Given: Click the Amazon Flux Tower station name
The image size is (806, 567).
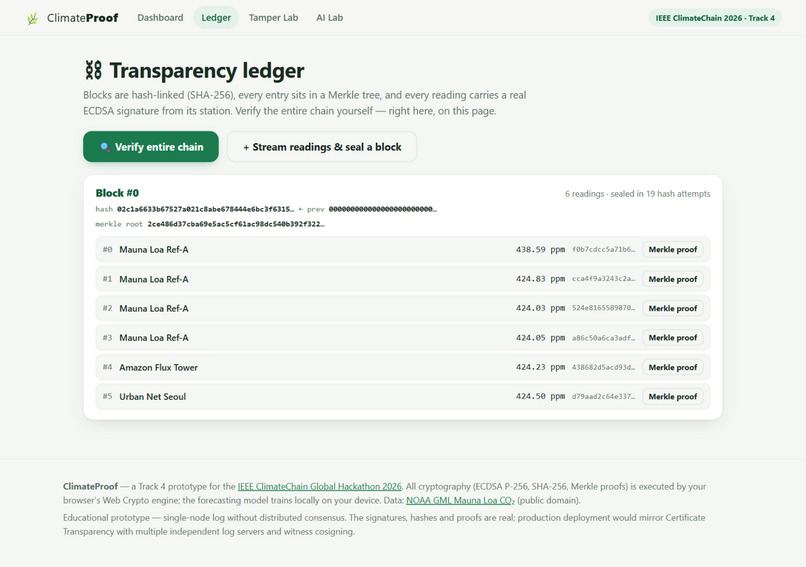Looking at the screenshot, I should [x=158, y=368].
